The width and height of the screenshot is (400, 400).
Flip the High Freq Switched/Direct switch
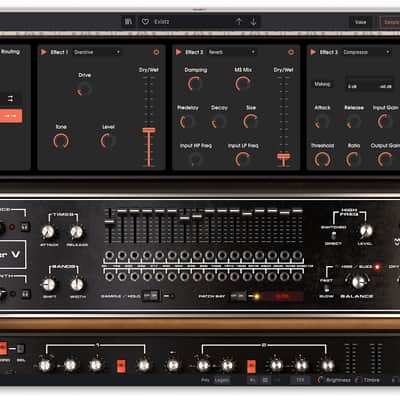333,235
